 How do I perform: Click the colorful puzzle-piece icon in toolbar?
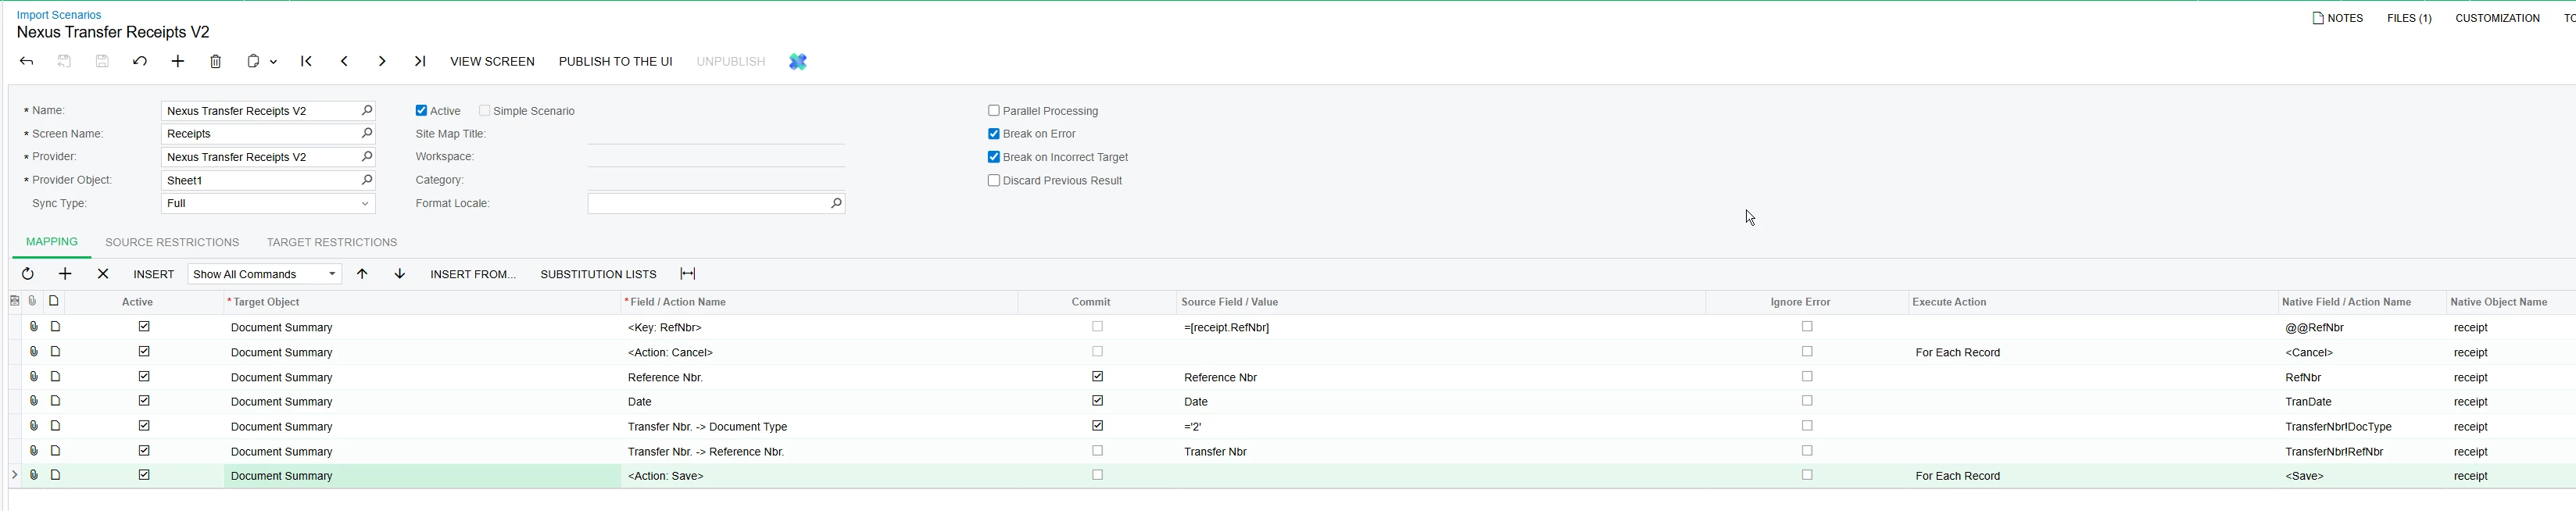click(798, 62)
